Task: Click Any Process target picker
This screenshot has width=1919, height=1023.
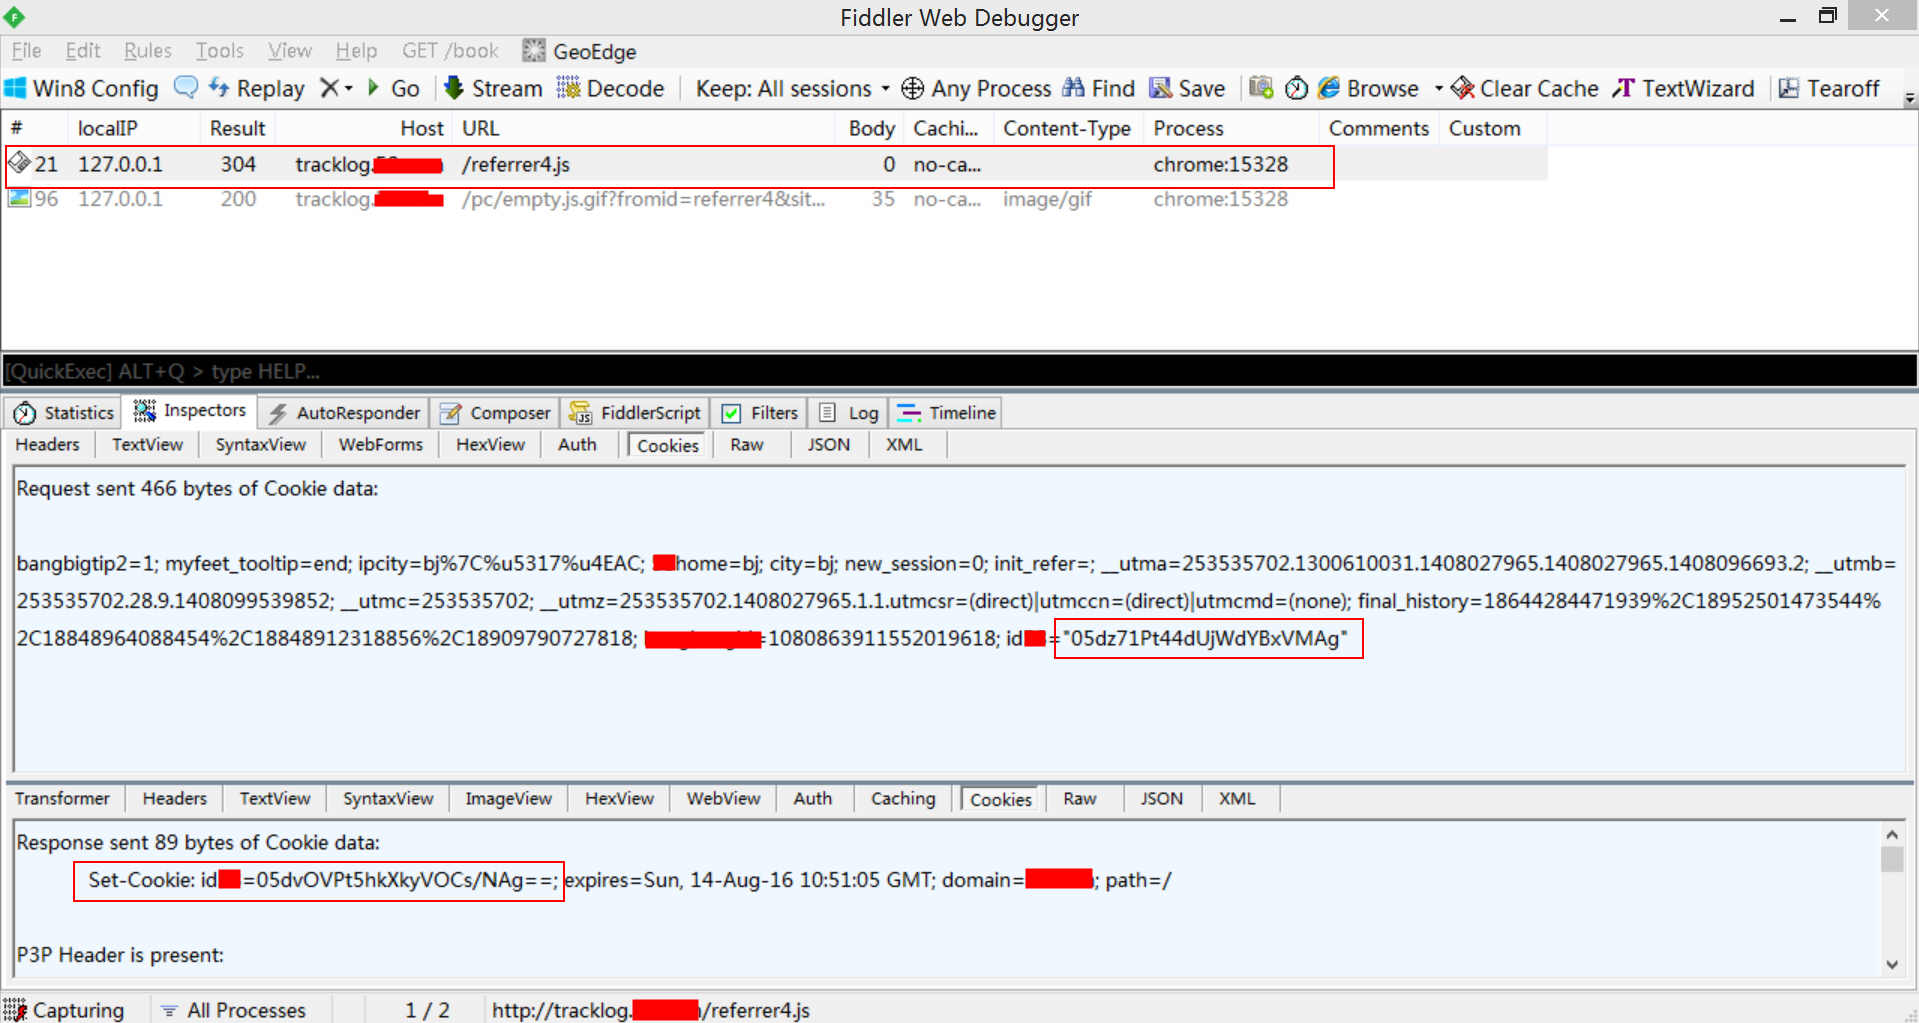Action: 976,88
